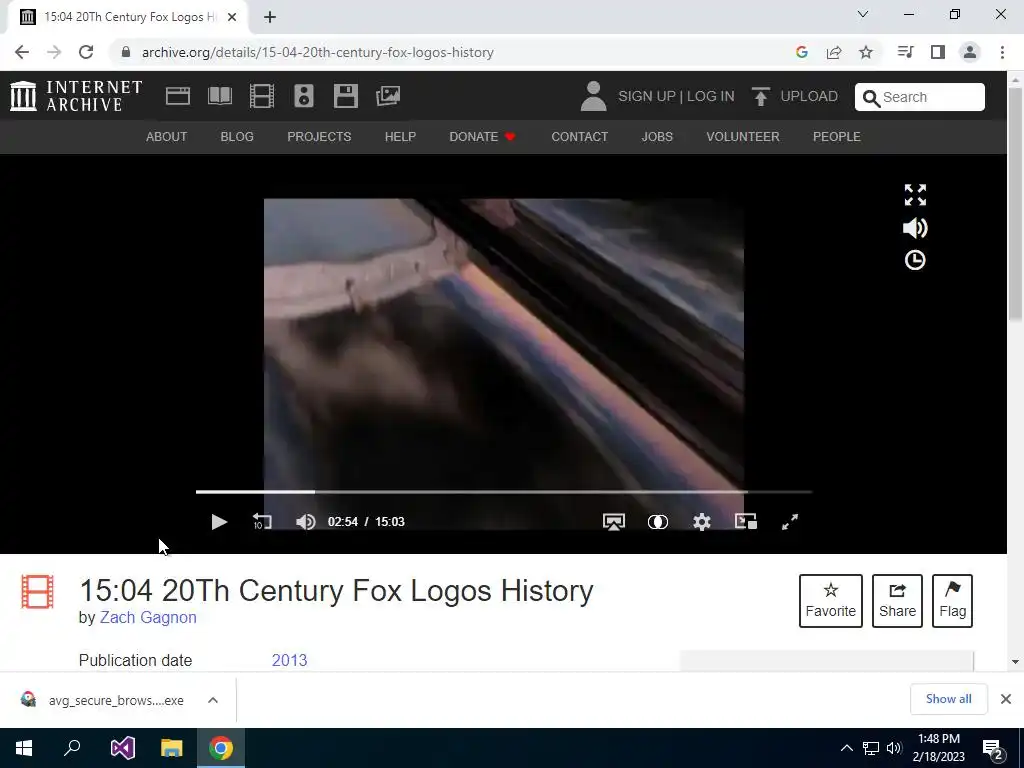Open the HELP menu item
Viewport: 1024px width, 768px height.
point(400,136)
